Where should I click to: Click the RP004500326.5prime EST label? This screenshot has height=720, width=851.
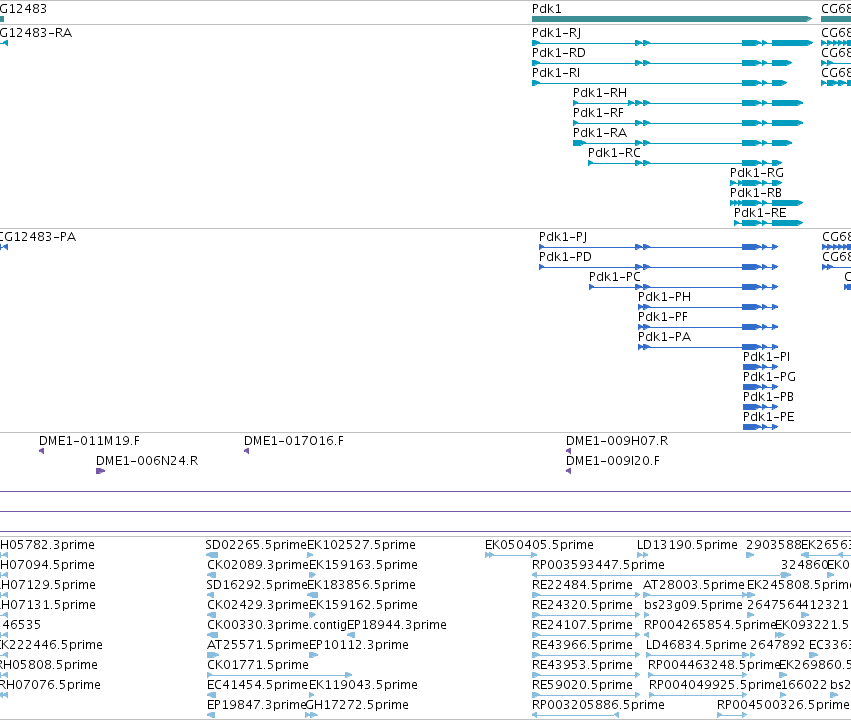(783, 705)
